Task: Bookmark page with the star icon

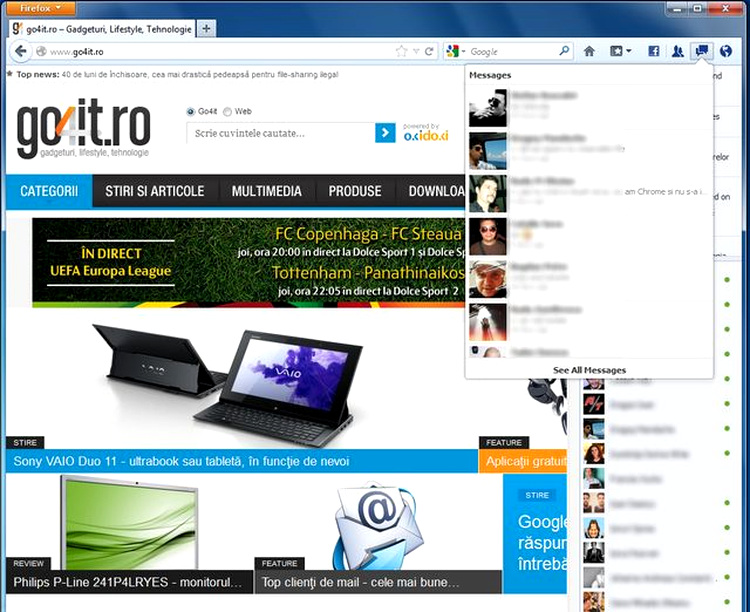Action: [x=401, y=51]
